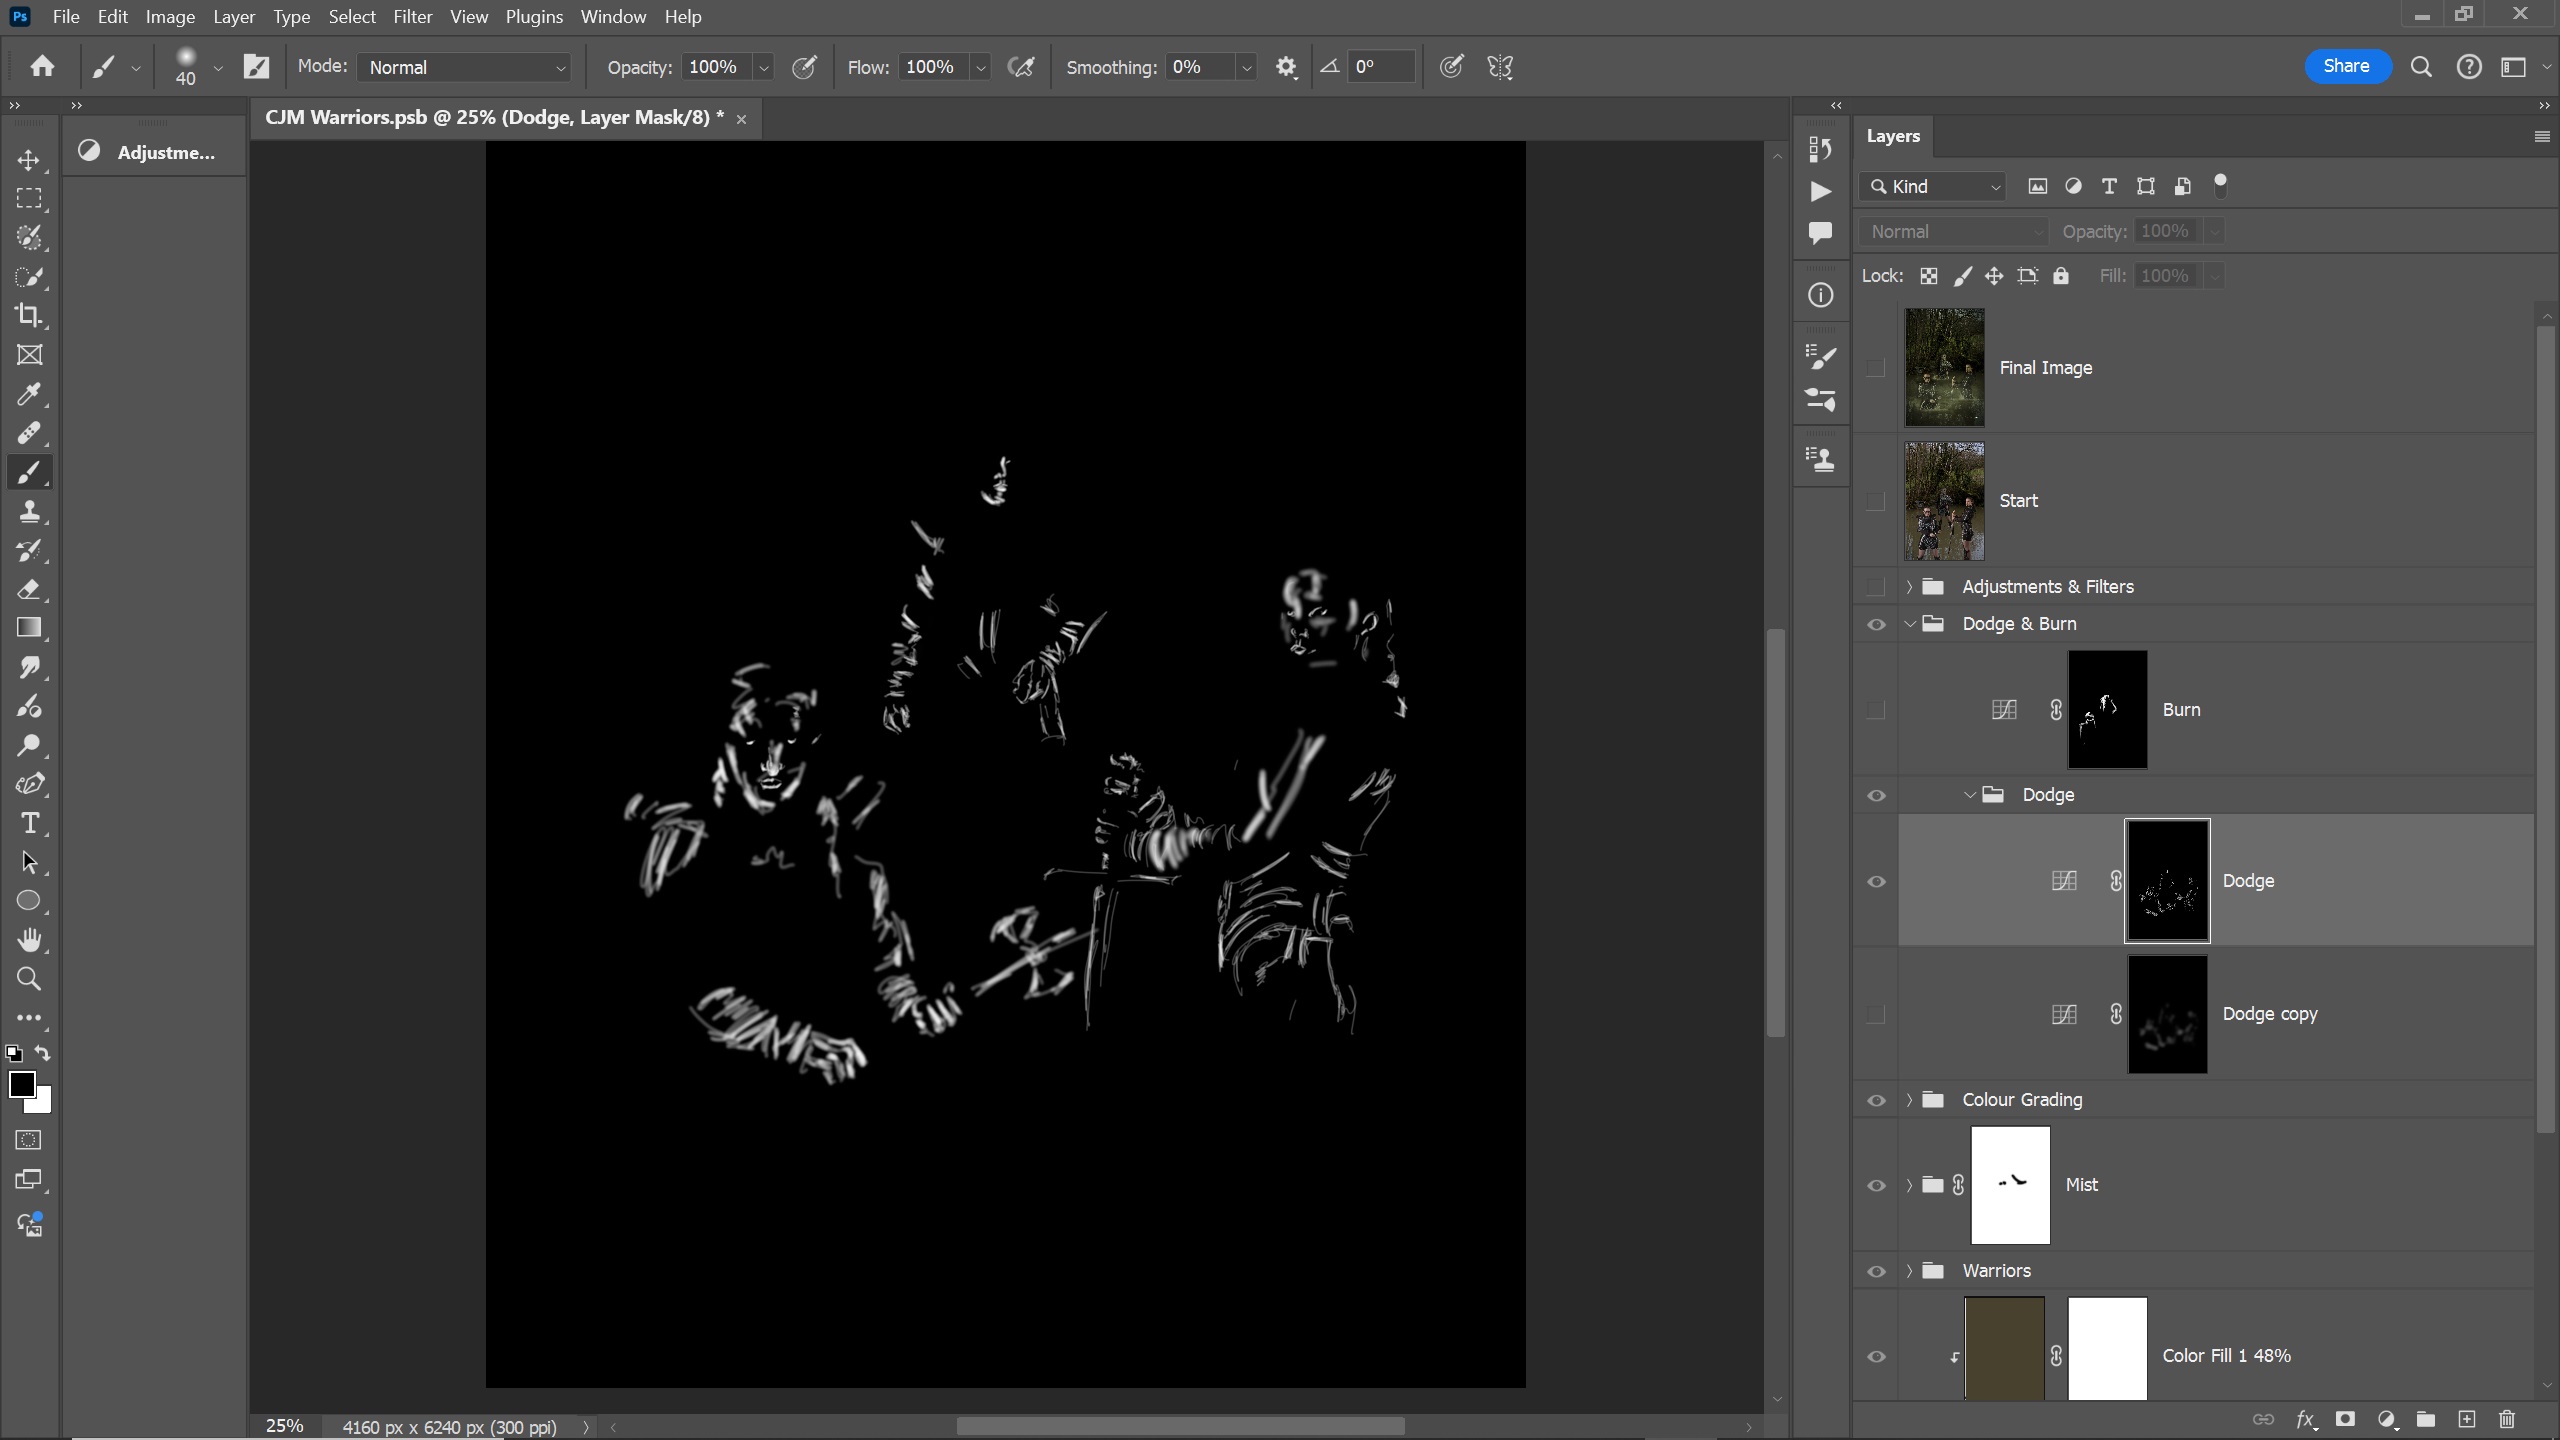2560x1440 pixels.
Task: Open the Filter menu
Action: point(412,17)
